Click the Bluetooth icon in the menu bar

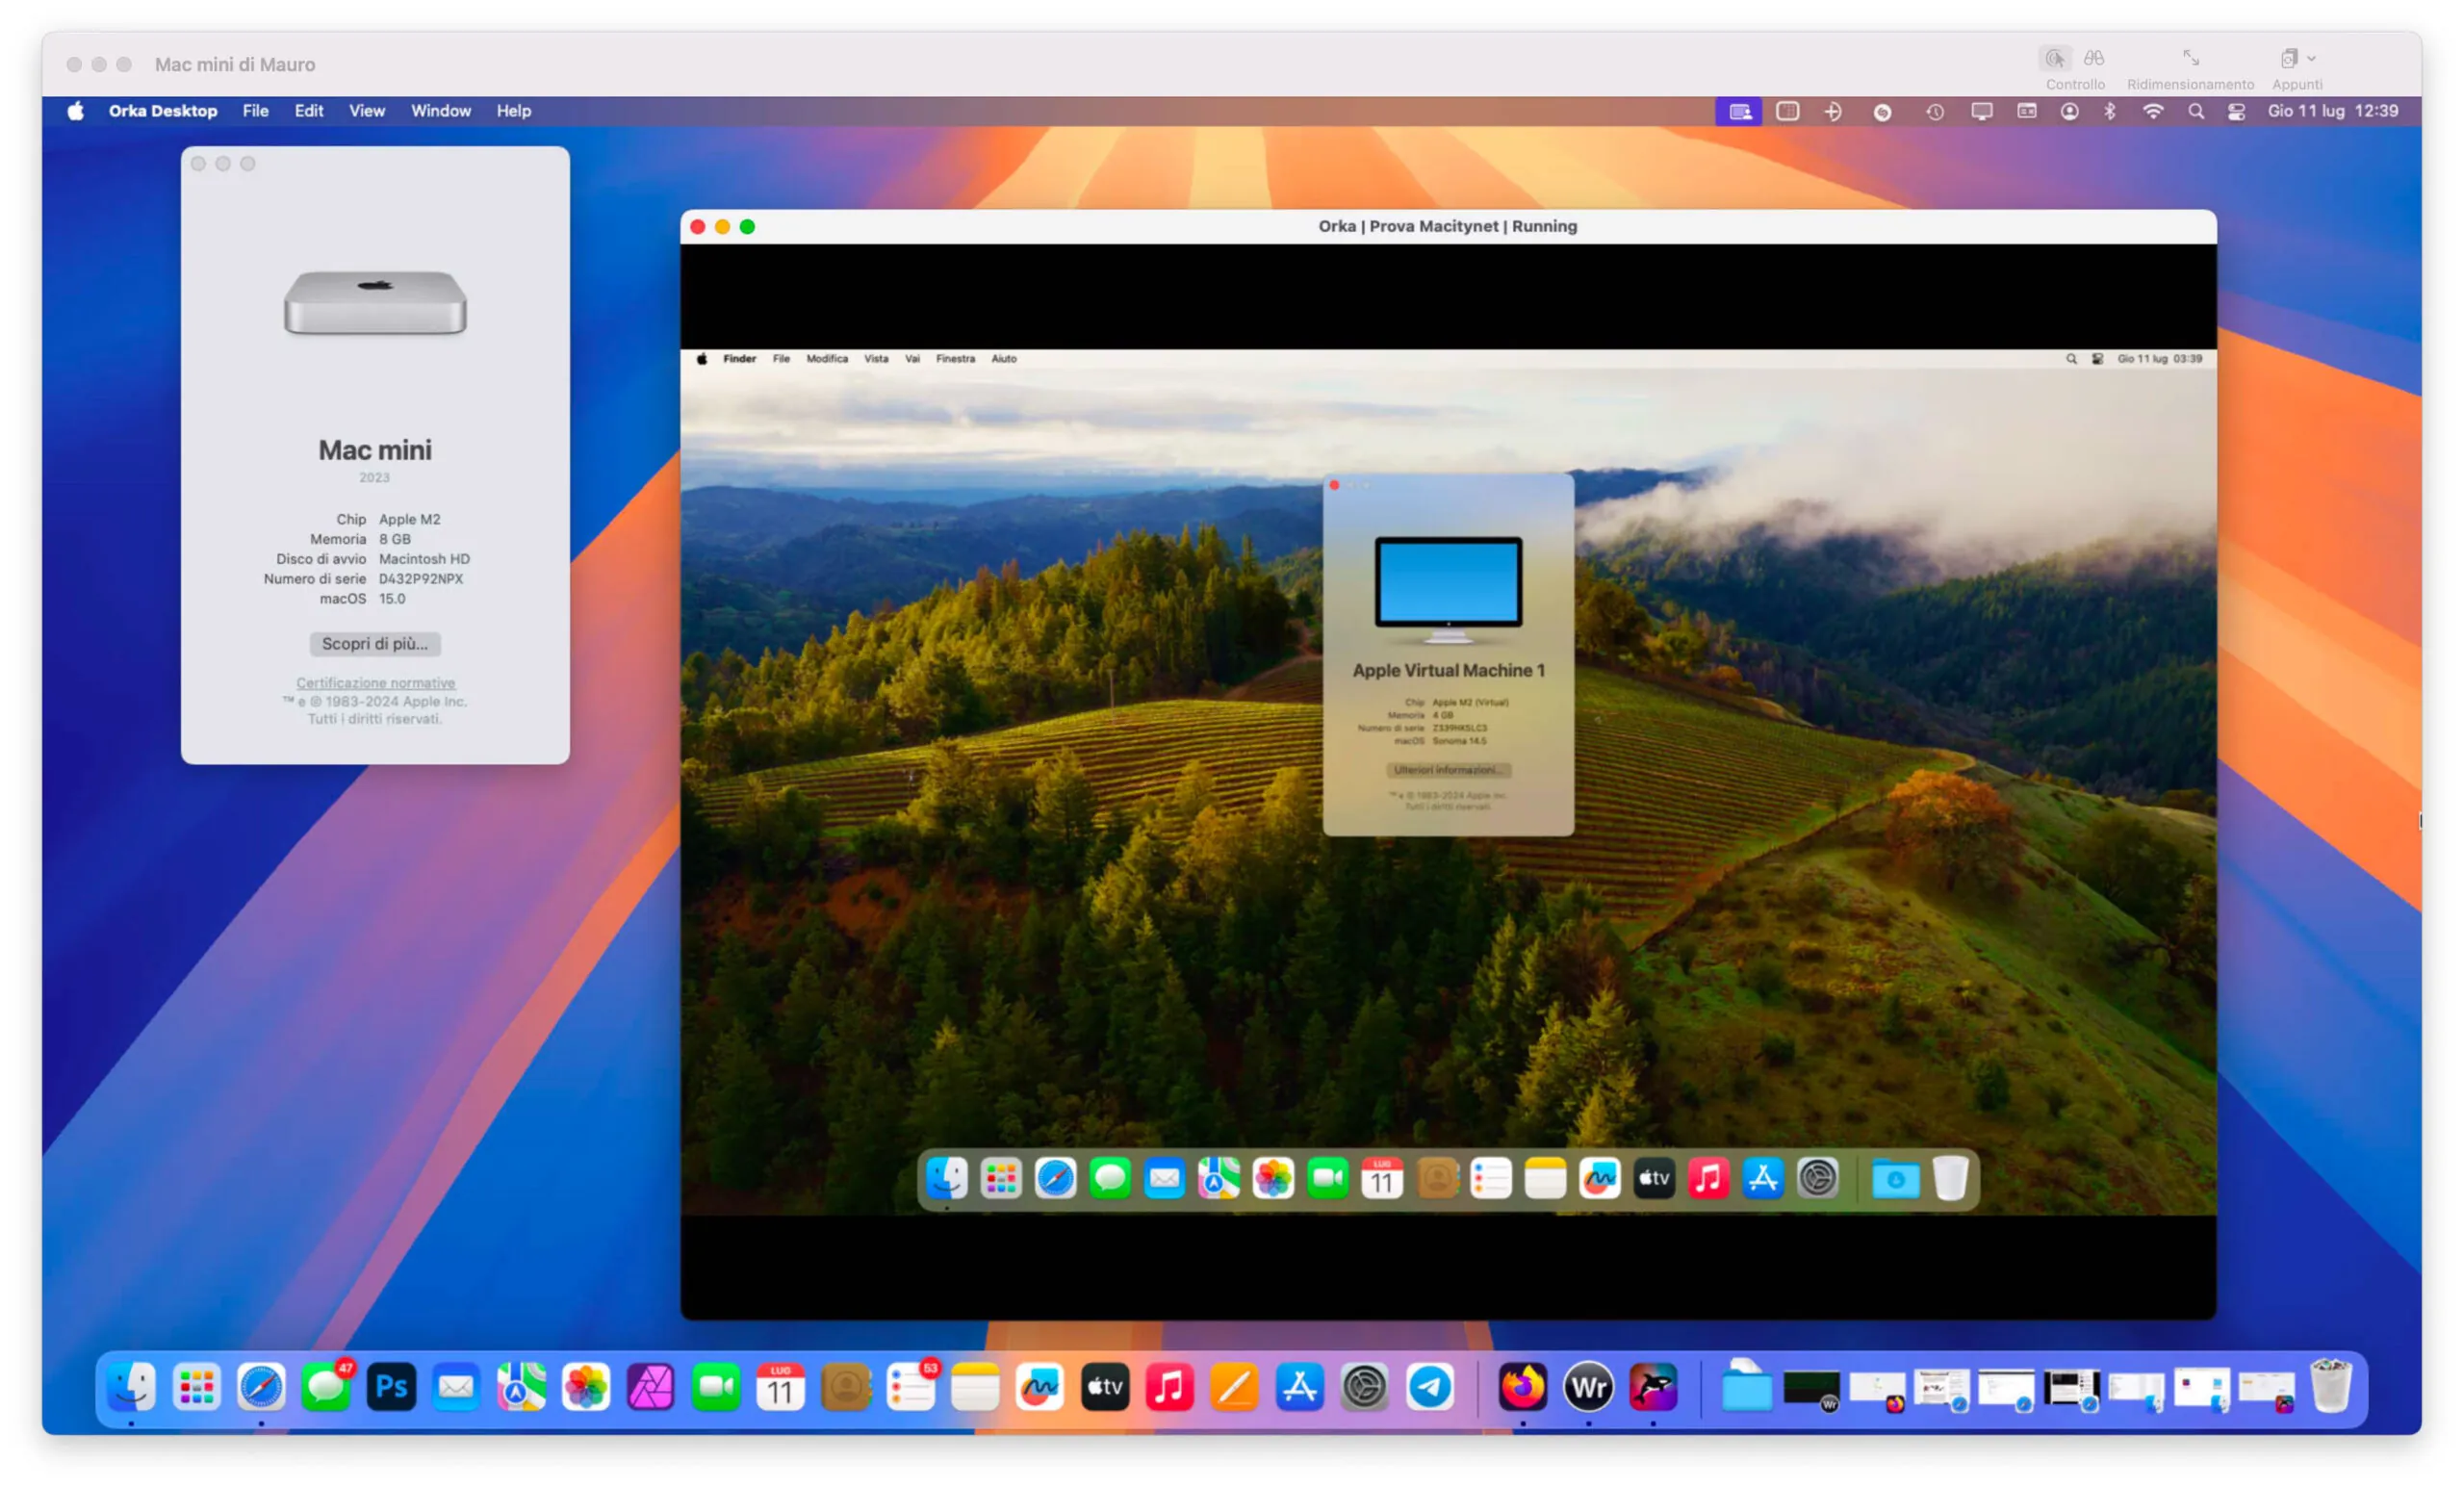(x=2111, y=111)
